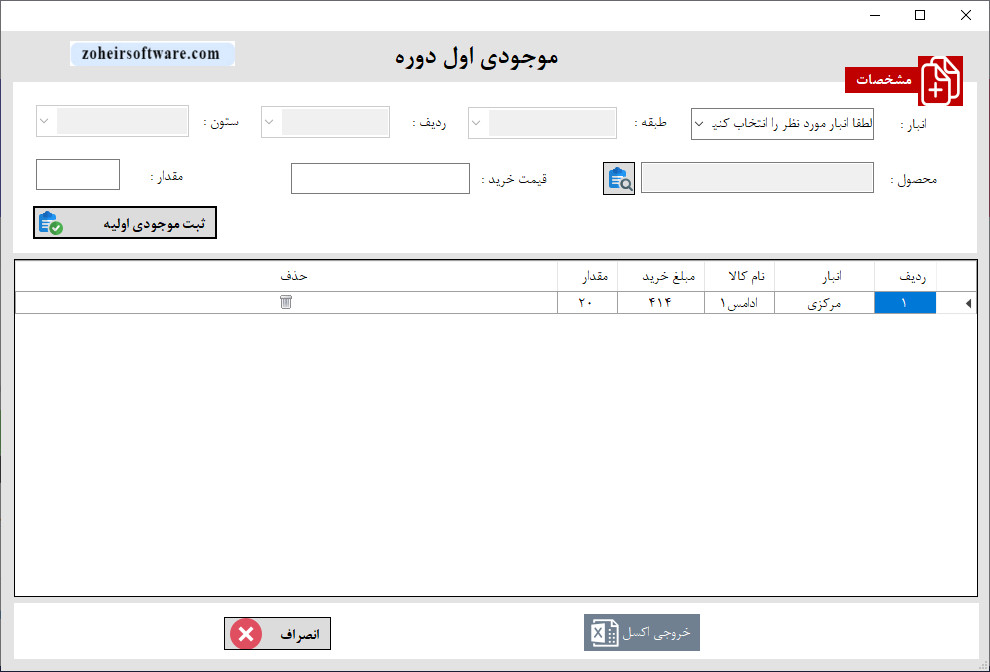The height and width of the screenshot is (672, 990).
Task: Click the product search icon beside محصول field
Action: pyautogui.click(x=618, y=178)
